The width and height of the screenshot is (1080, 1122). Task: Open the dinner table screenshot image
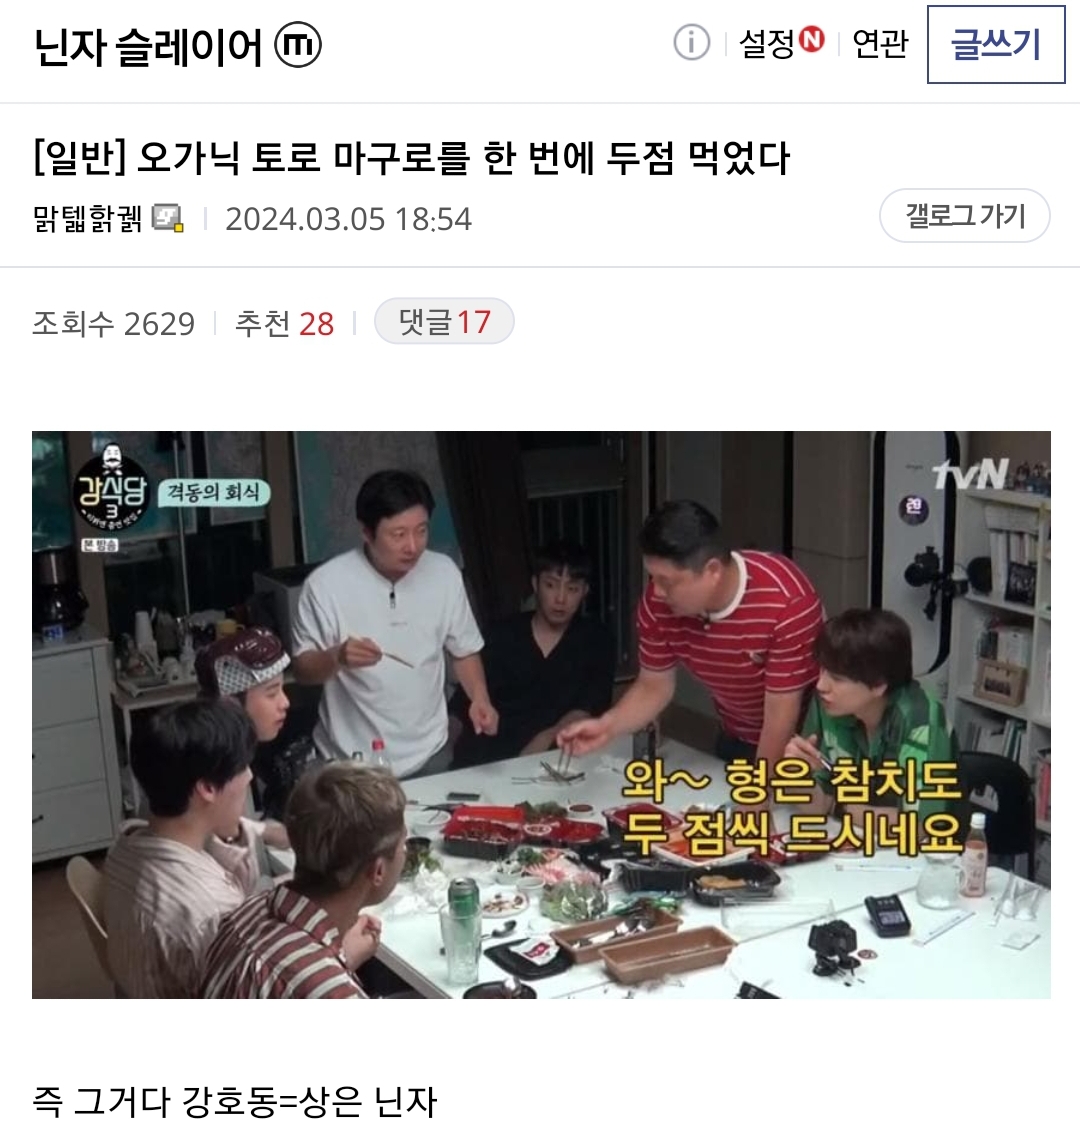(x=541, y=715)
